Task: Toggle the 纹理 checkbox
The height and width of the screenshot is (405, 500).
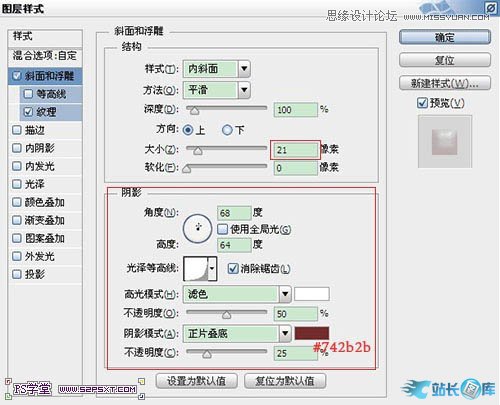Action: [28, 112]
